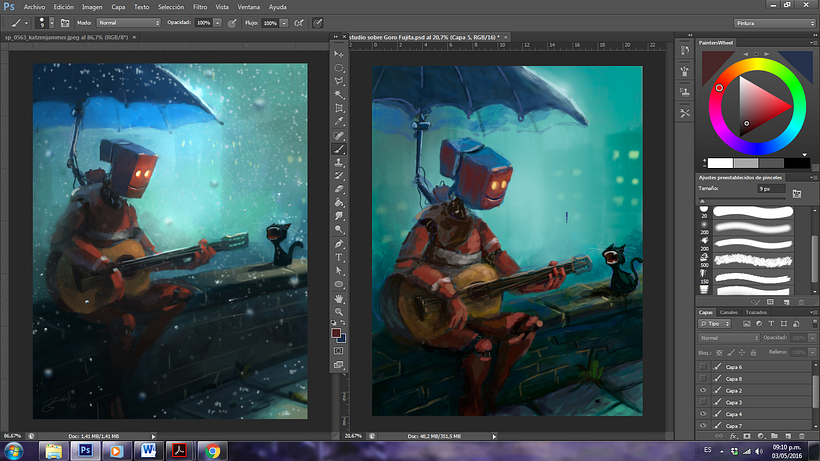Screen dimensions: 820x461
Task: Open the Modo blend mode dropdown
Action: 129,23
